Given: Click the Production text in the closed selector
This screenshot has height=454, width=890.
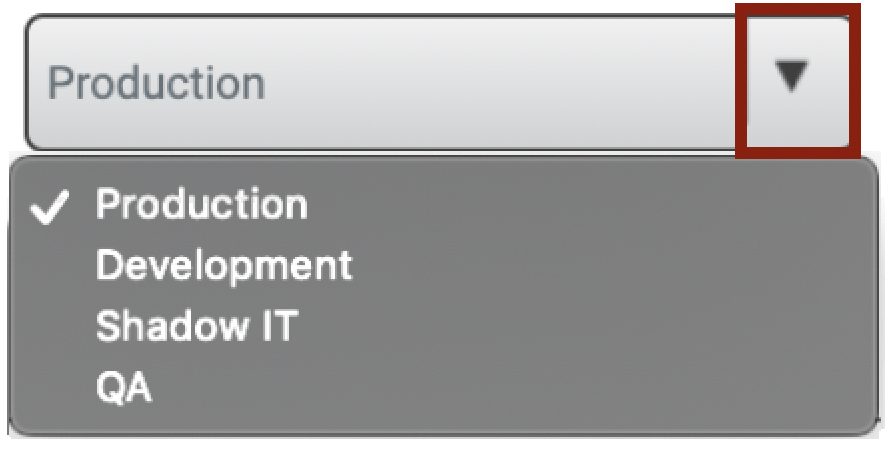Looking at the screenshot, I should 157,82.
